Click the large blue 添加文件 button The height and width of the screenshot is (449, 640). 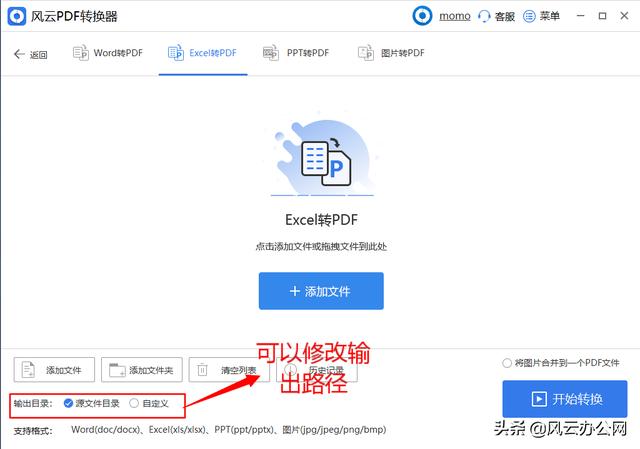pos(321,291)
